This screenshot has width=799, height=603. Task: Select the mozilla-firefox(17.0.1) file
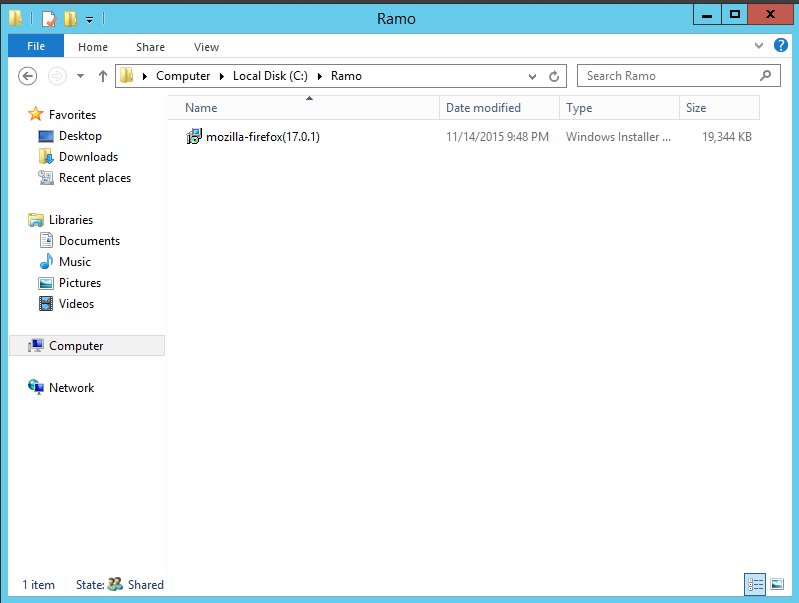(x=262, y=137)
